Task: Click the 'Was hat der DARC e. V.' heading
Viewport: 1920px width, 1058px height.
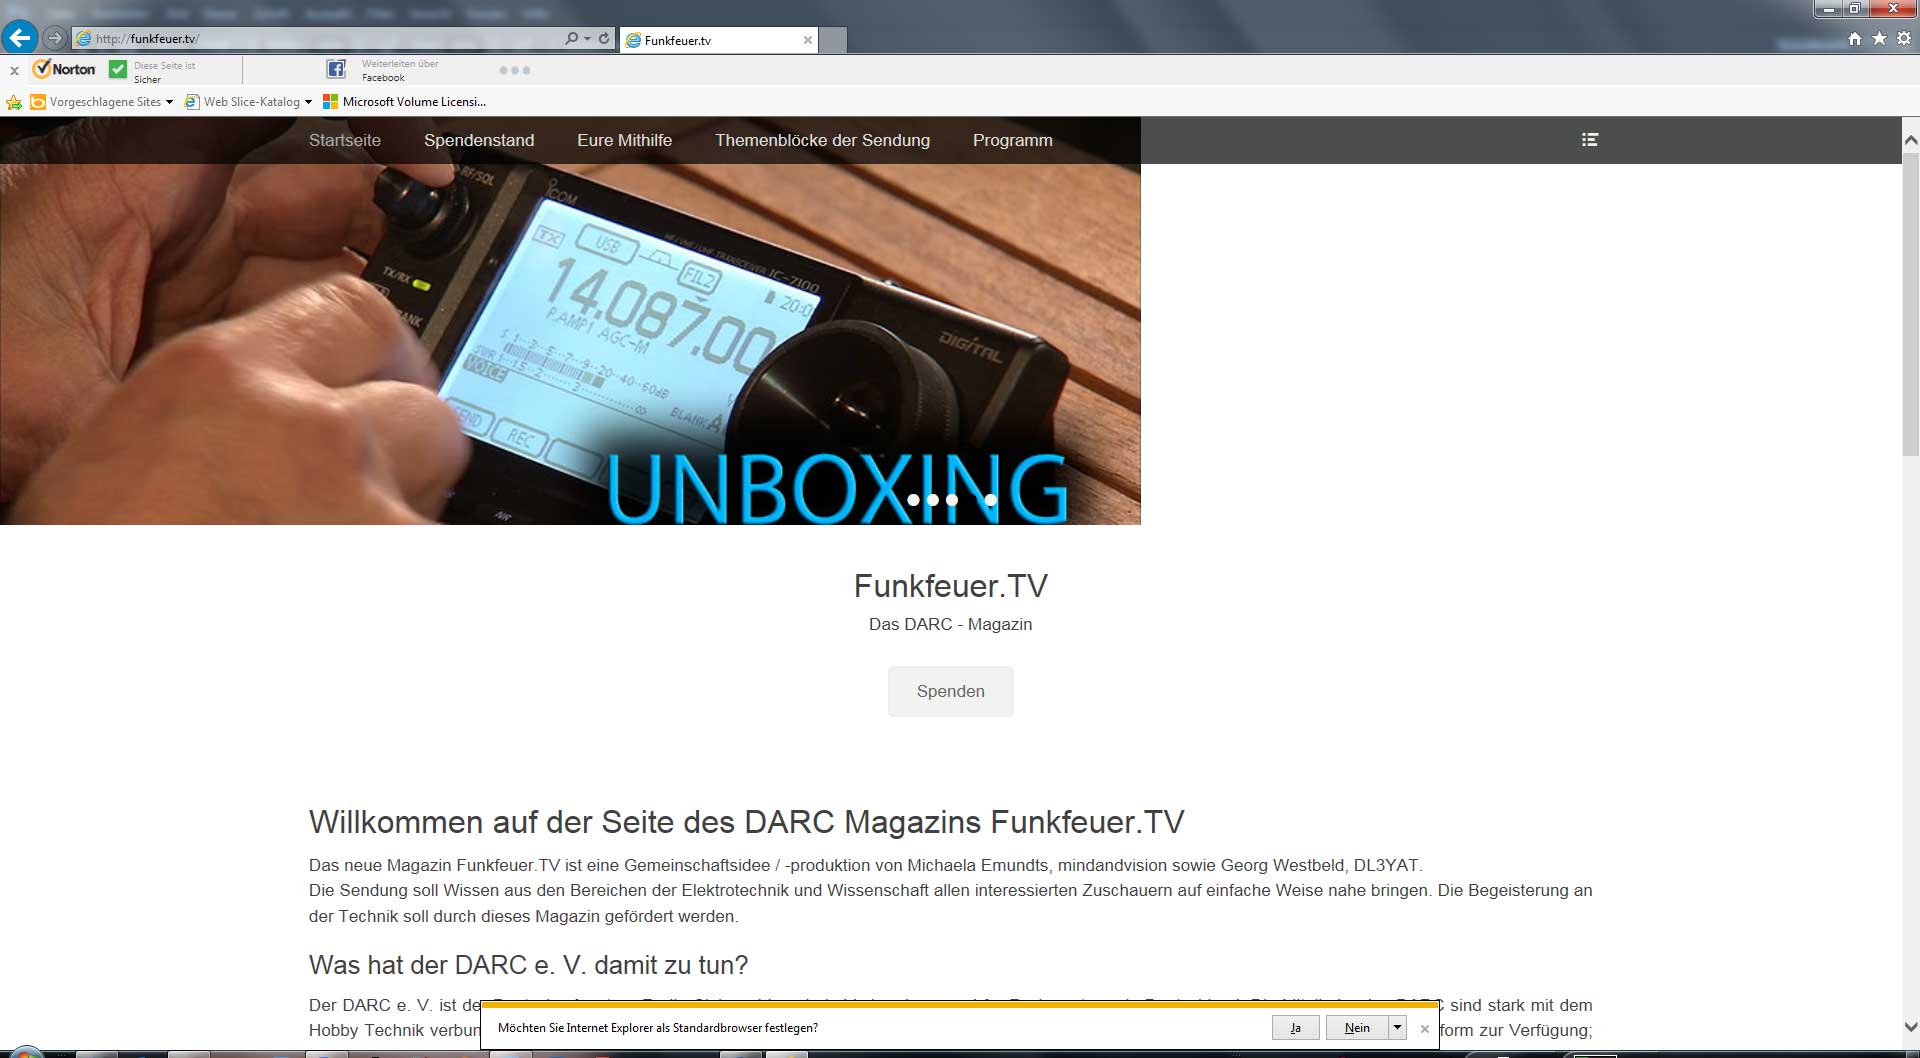Action: pos(528,965)
